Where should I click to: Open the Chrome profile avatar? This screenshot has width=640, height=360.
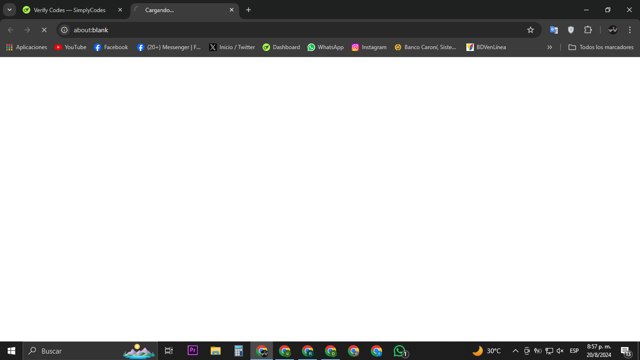click(x=613, y=30)
